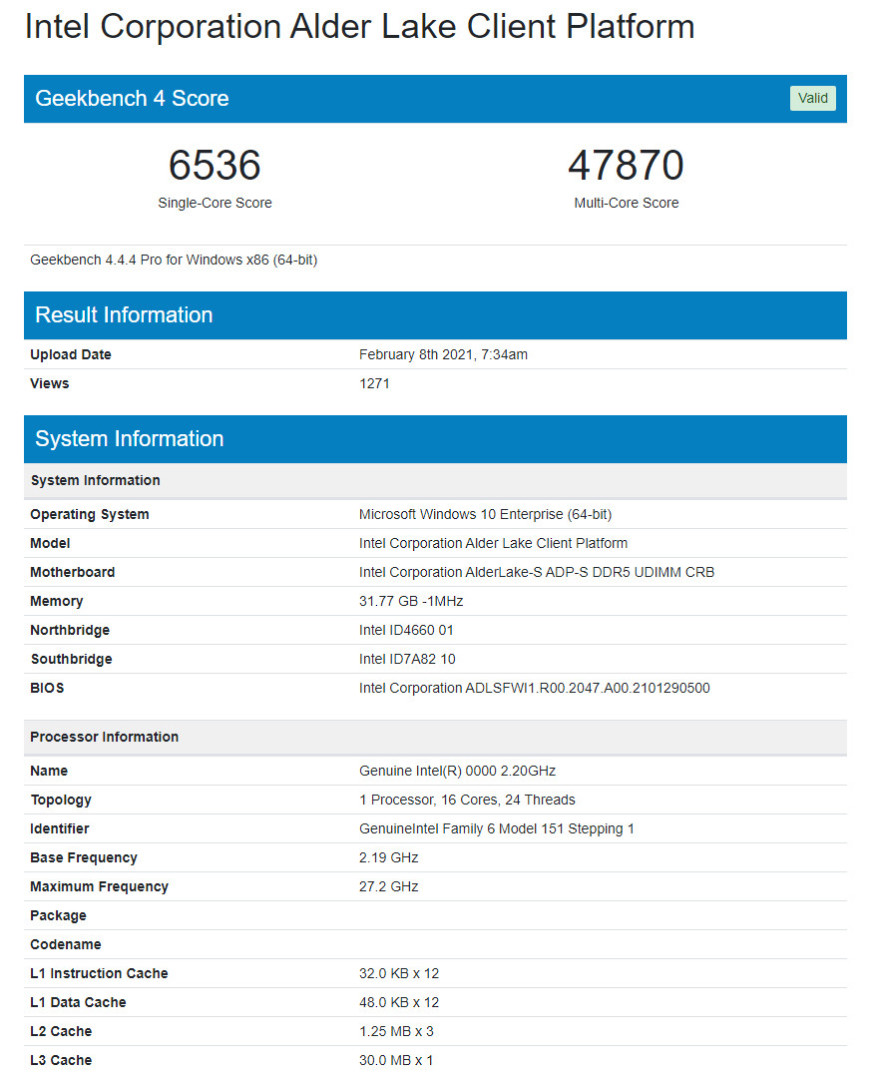Viewport: 875px width, 1080px height.
Task: Click the processor name Genuine Intel 0000 2.20GHz
Action: click(x=457, y=771)
